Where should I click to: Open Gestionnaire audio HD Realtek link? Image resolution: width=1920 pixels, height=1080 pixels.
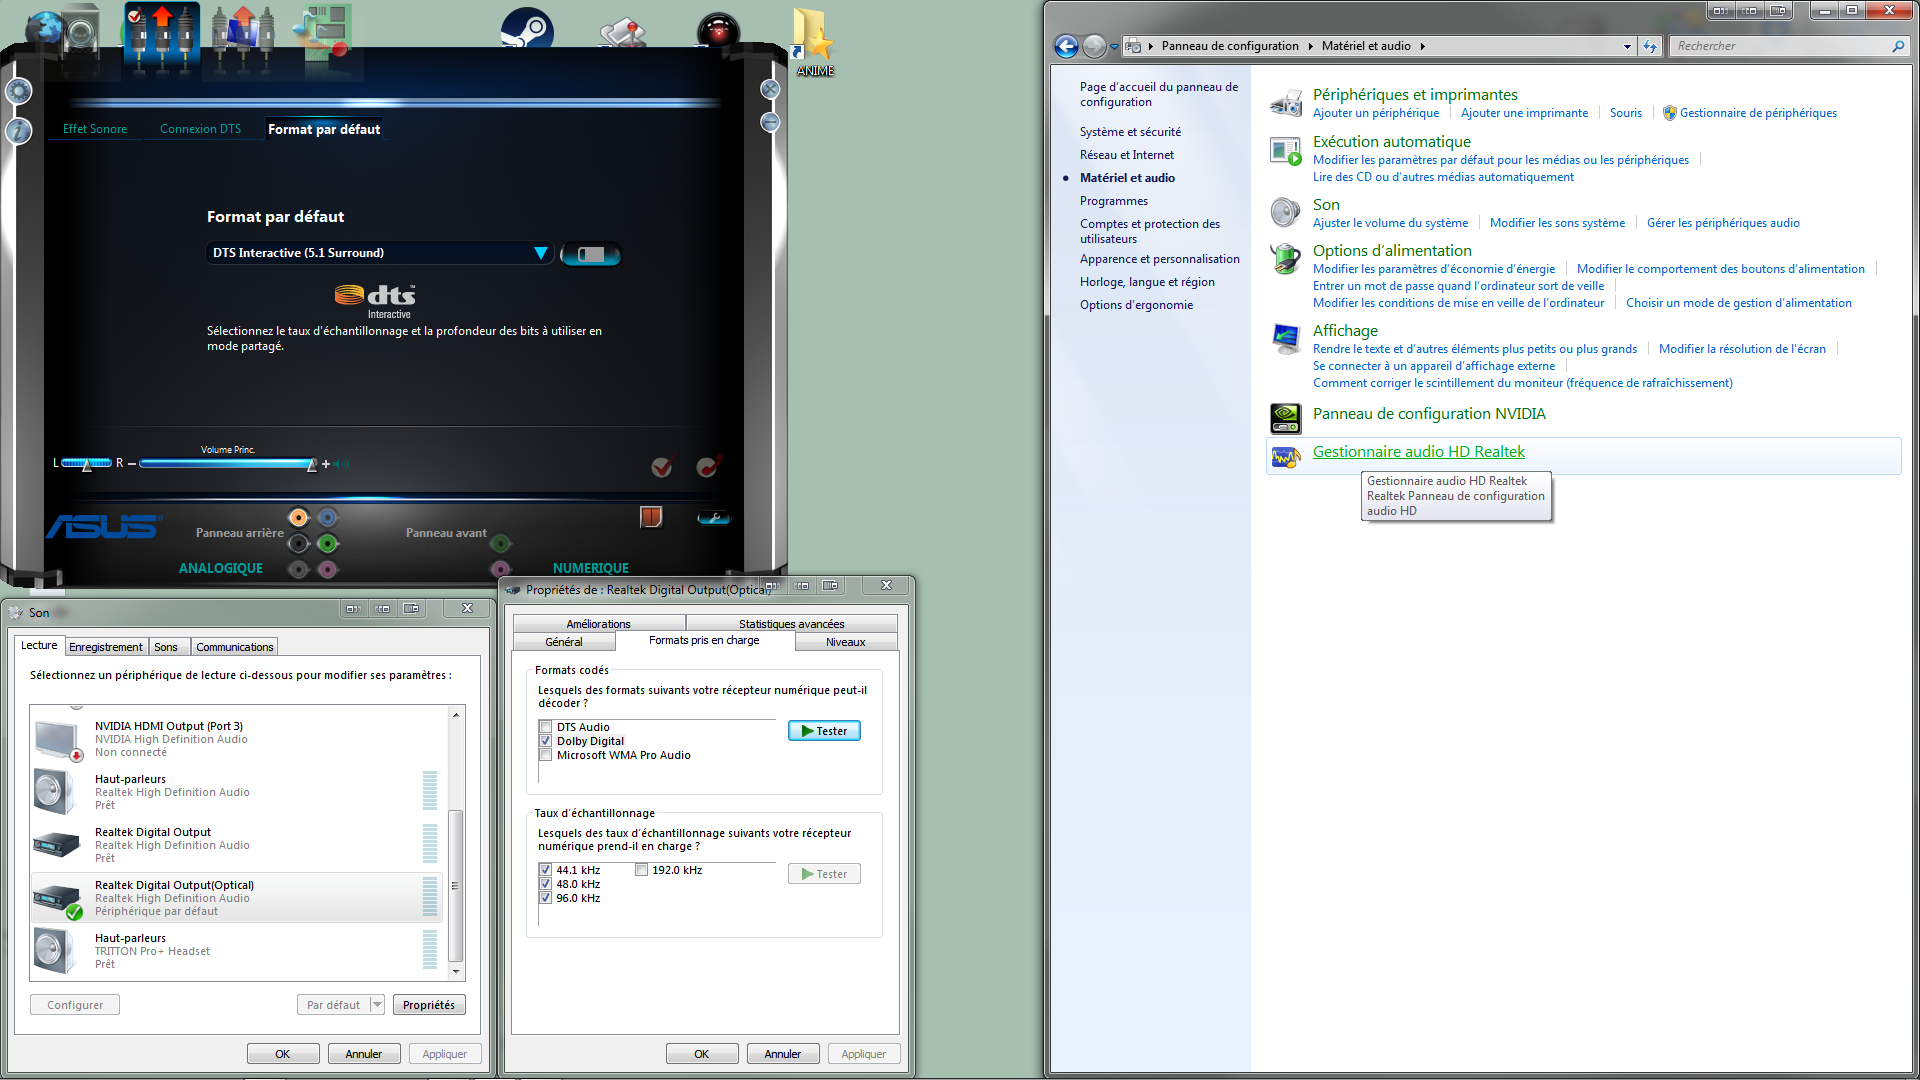1418,452
